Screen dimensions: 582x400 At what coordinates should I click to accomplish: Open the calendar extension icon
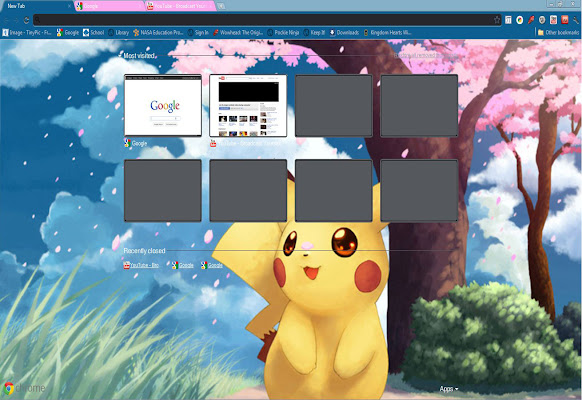tap(508, 20)
